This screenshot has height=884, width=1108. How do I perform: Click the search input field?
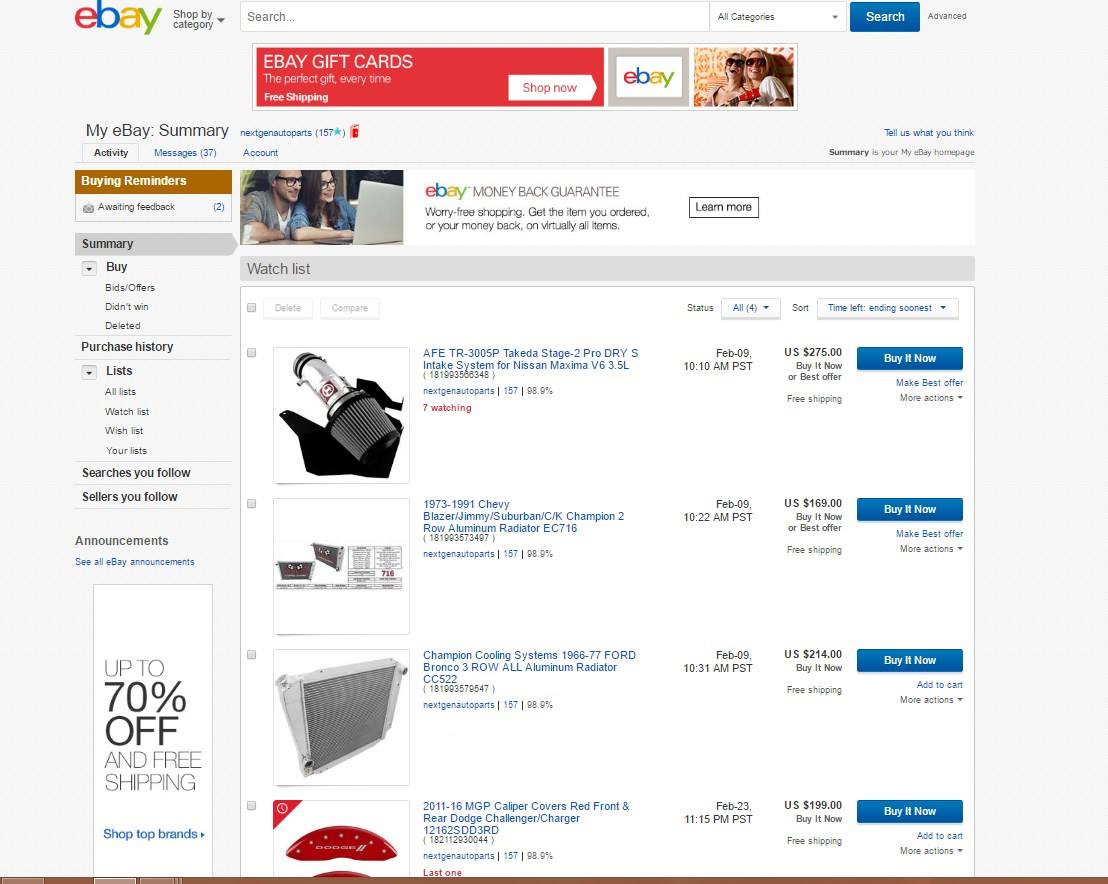coord(475,17)
